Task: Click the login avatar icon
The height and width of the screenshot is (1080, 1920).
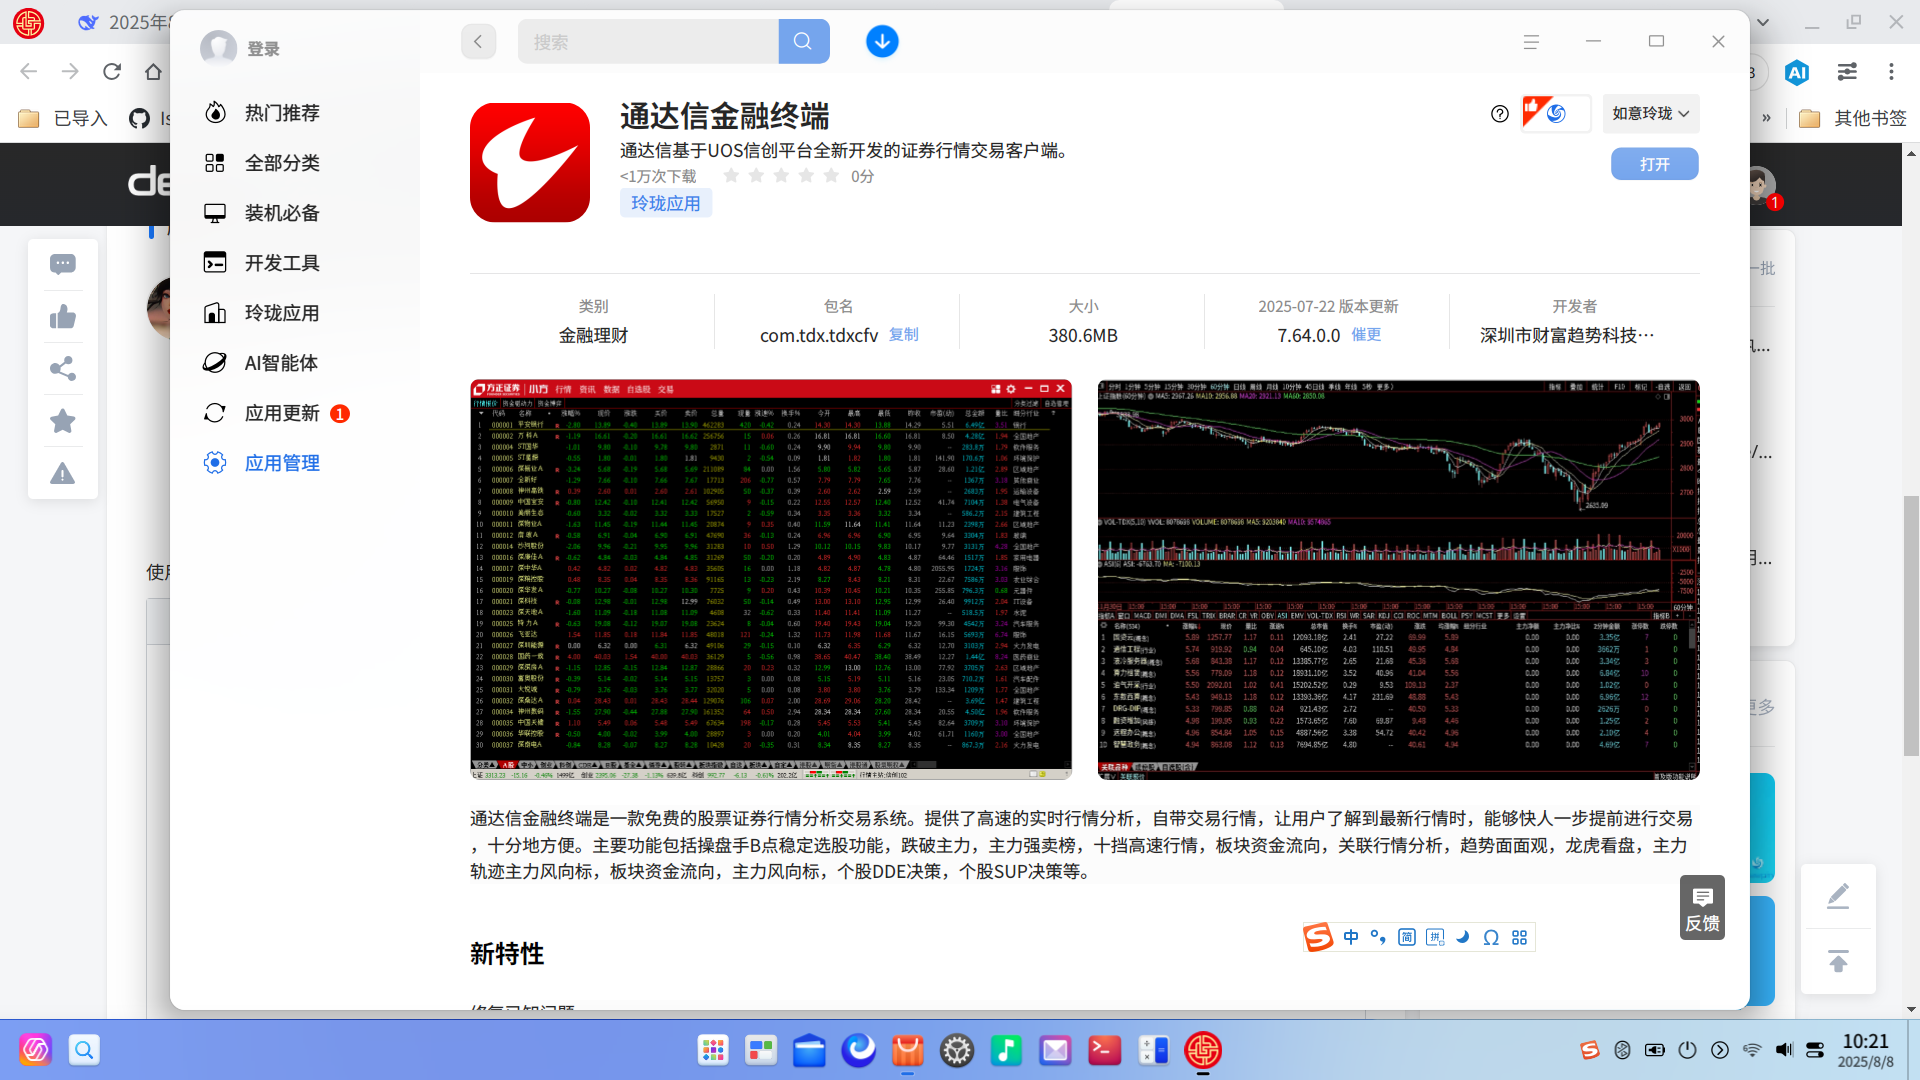Action: pyautogui.click(x=218, y=48)
